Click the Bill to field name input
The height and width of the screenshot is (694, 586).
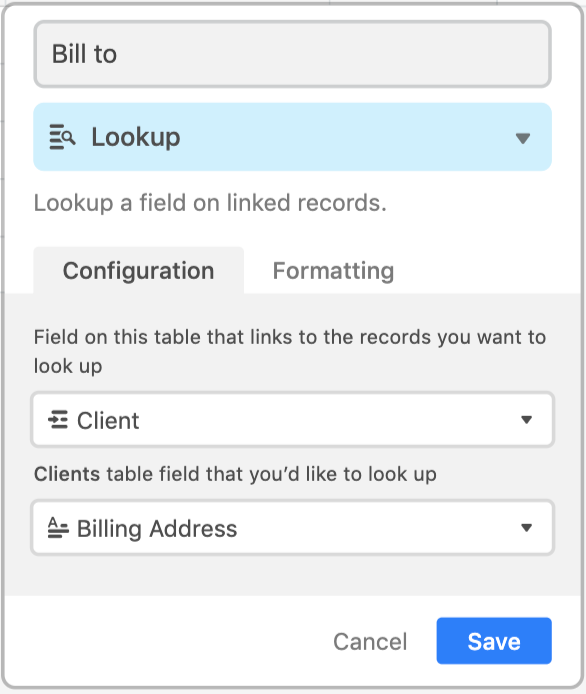[293, 54]
